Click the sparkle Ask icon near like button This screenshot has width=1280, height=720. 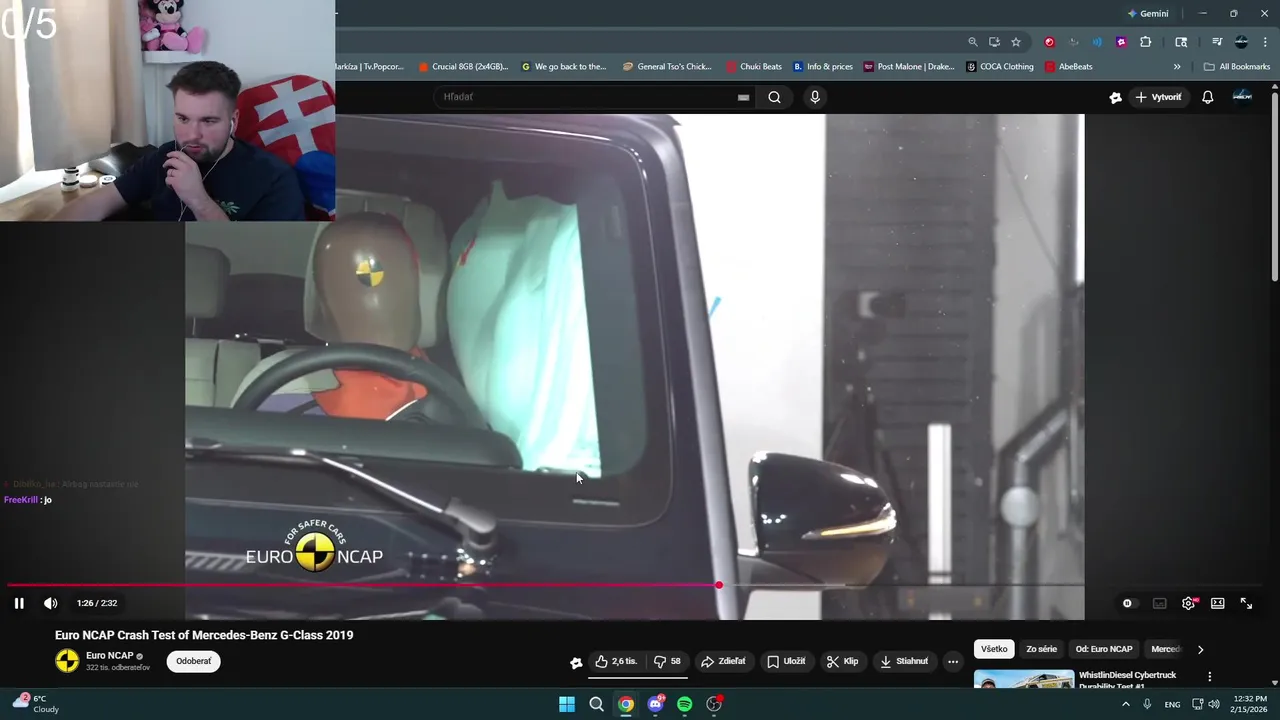click(576, 662)
